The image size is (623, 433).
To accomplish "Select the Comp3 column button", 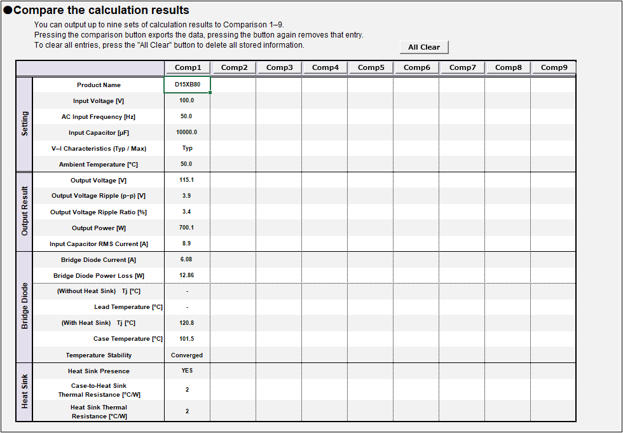I will point(279,68).
